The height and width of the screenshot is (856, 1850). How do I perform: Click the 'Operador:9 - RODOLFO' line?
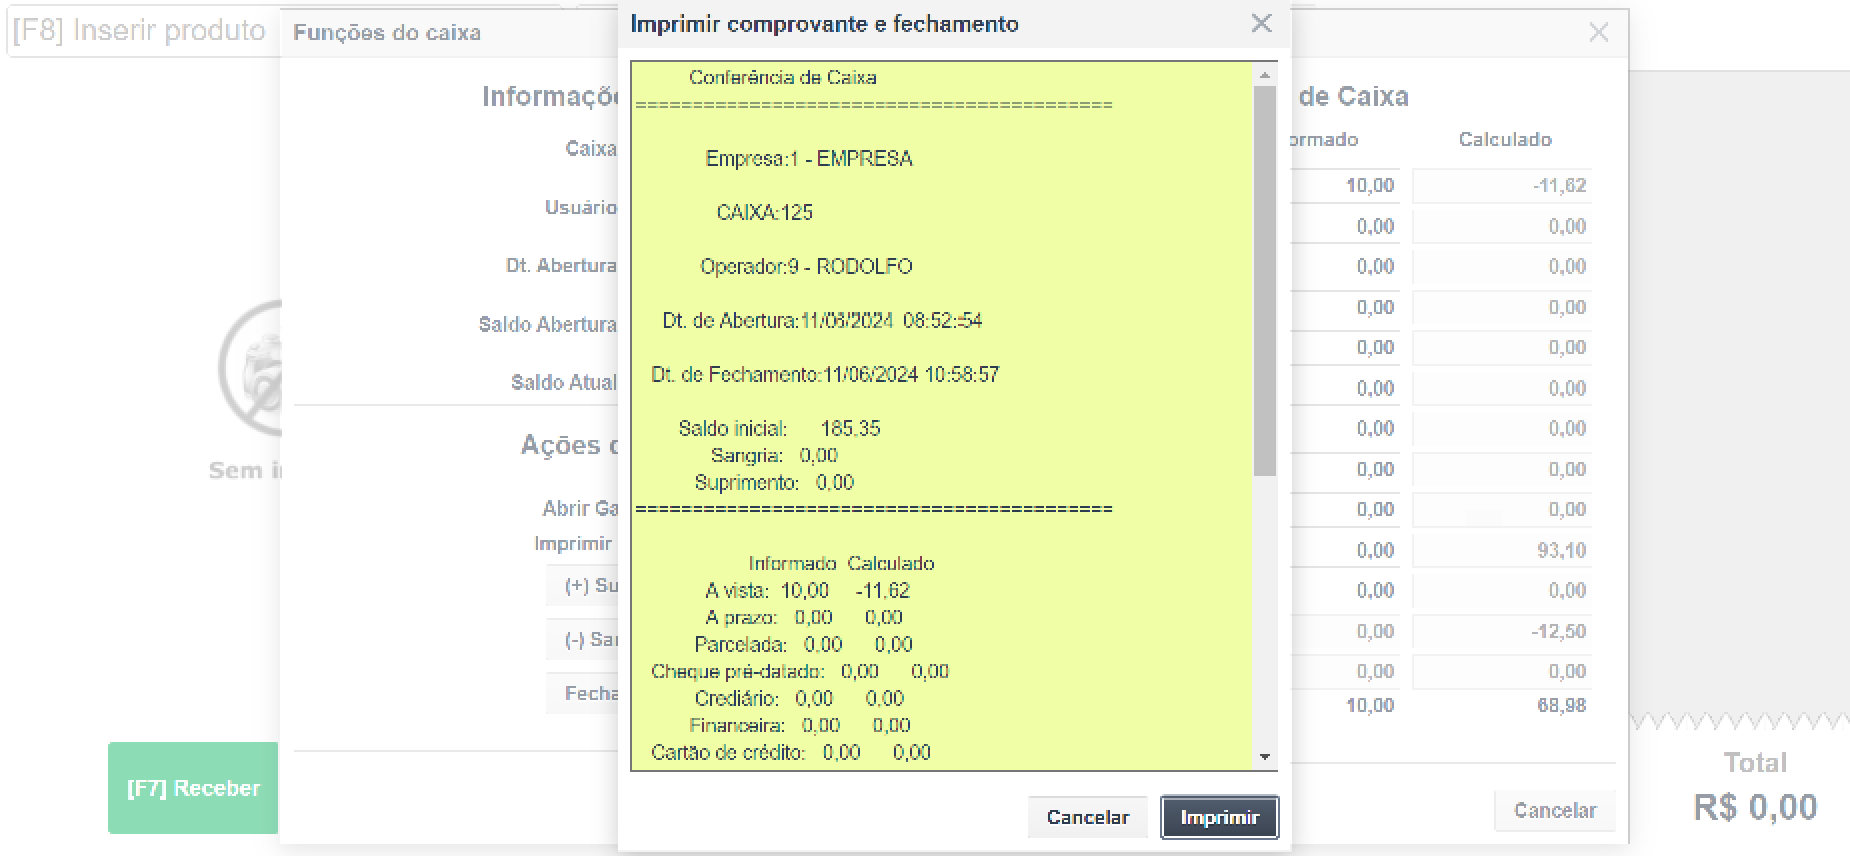806,266
